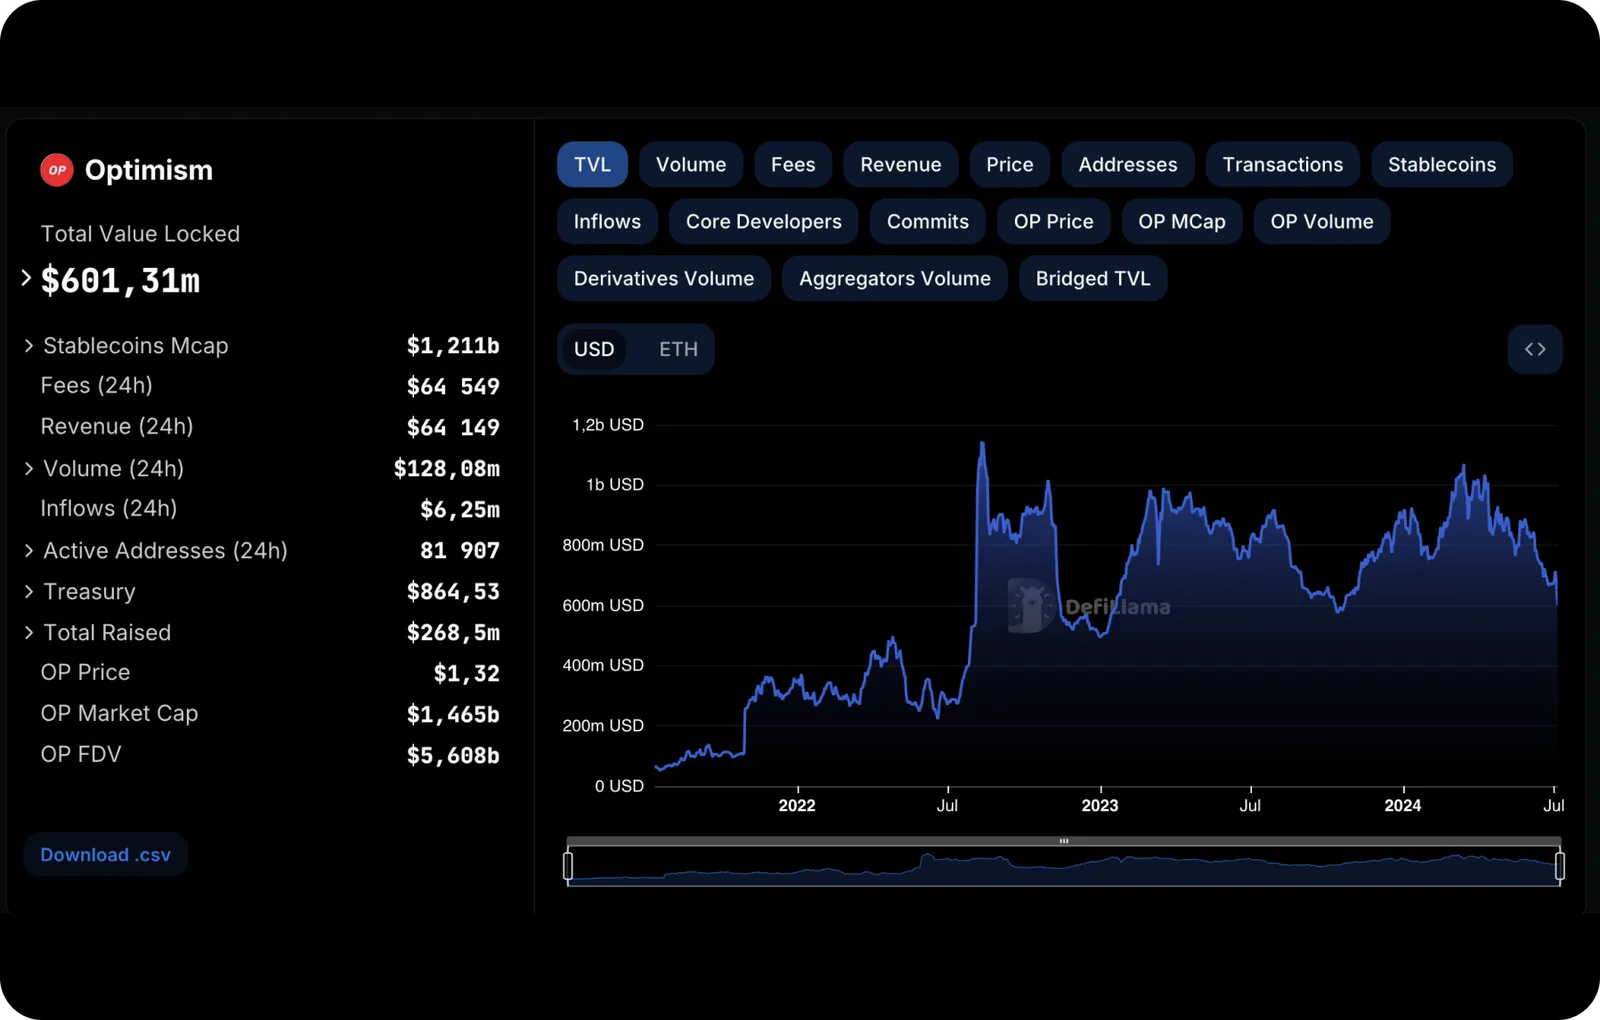Enable the Core Developers metric

tap(764, 221)
